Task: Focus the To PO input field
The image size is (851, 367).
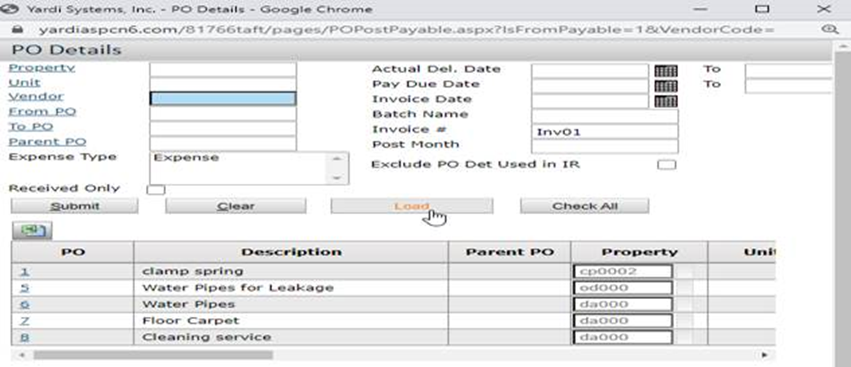Action: pyautogui.click(x=223, y=129)
